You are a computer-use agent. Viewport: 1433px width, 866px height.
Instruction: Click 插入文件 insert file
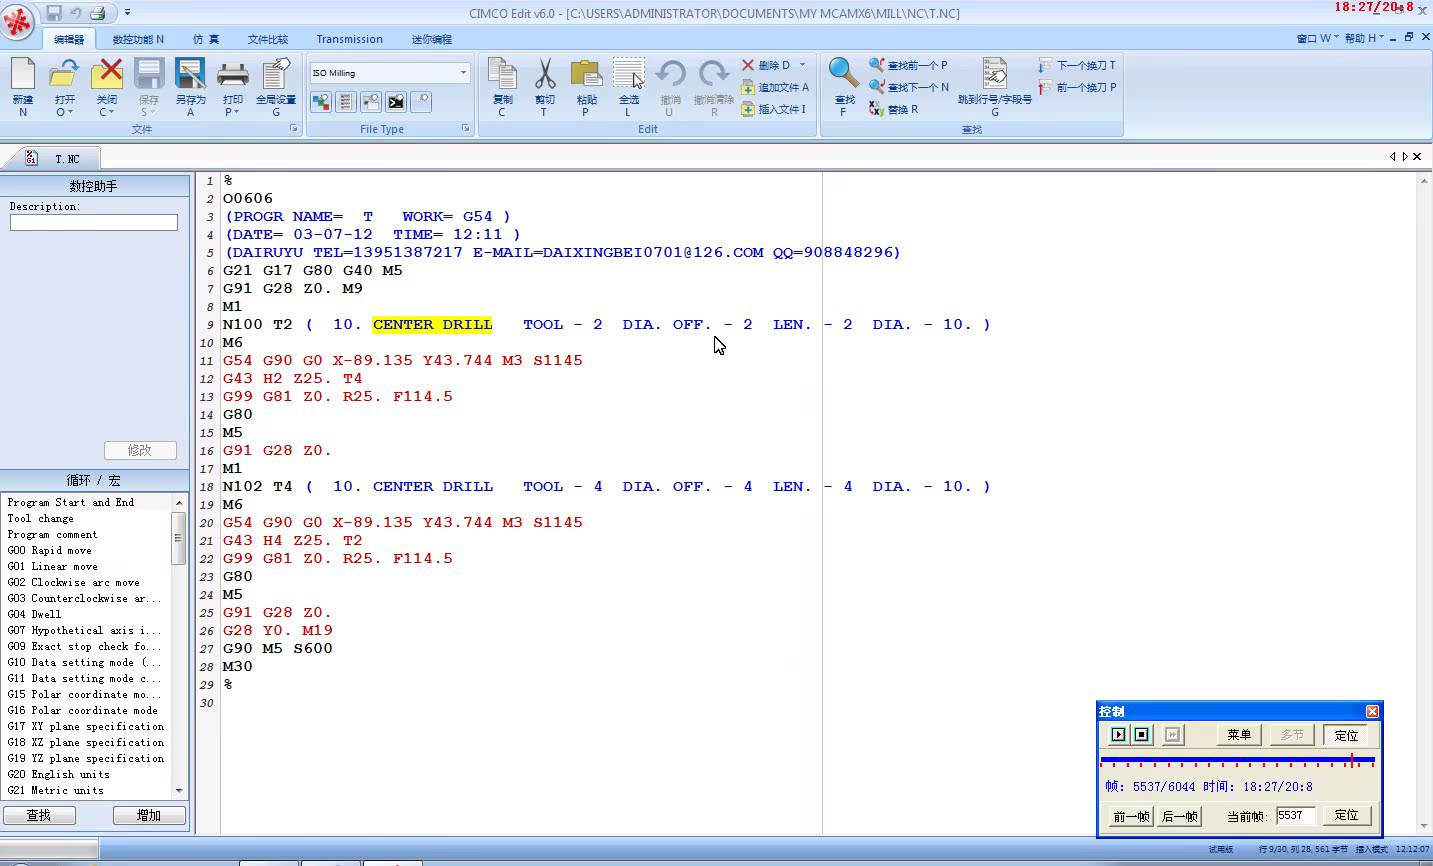(x=773, y=109)
